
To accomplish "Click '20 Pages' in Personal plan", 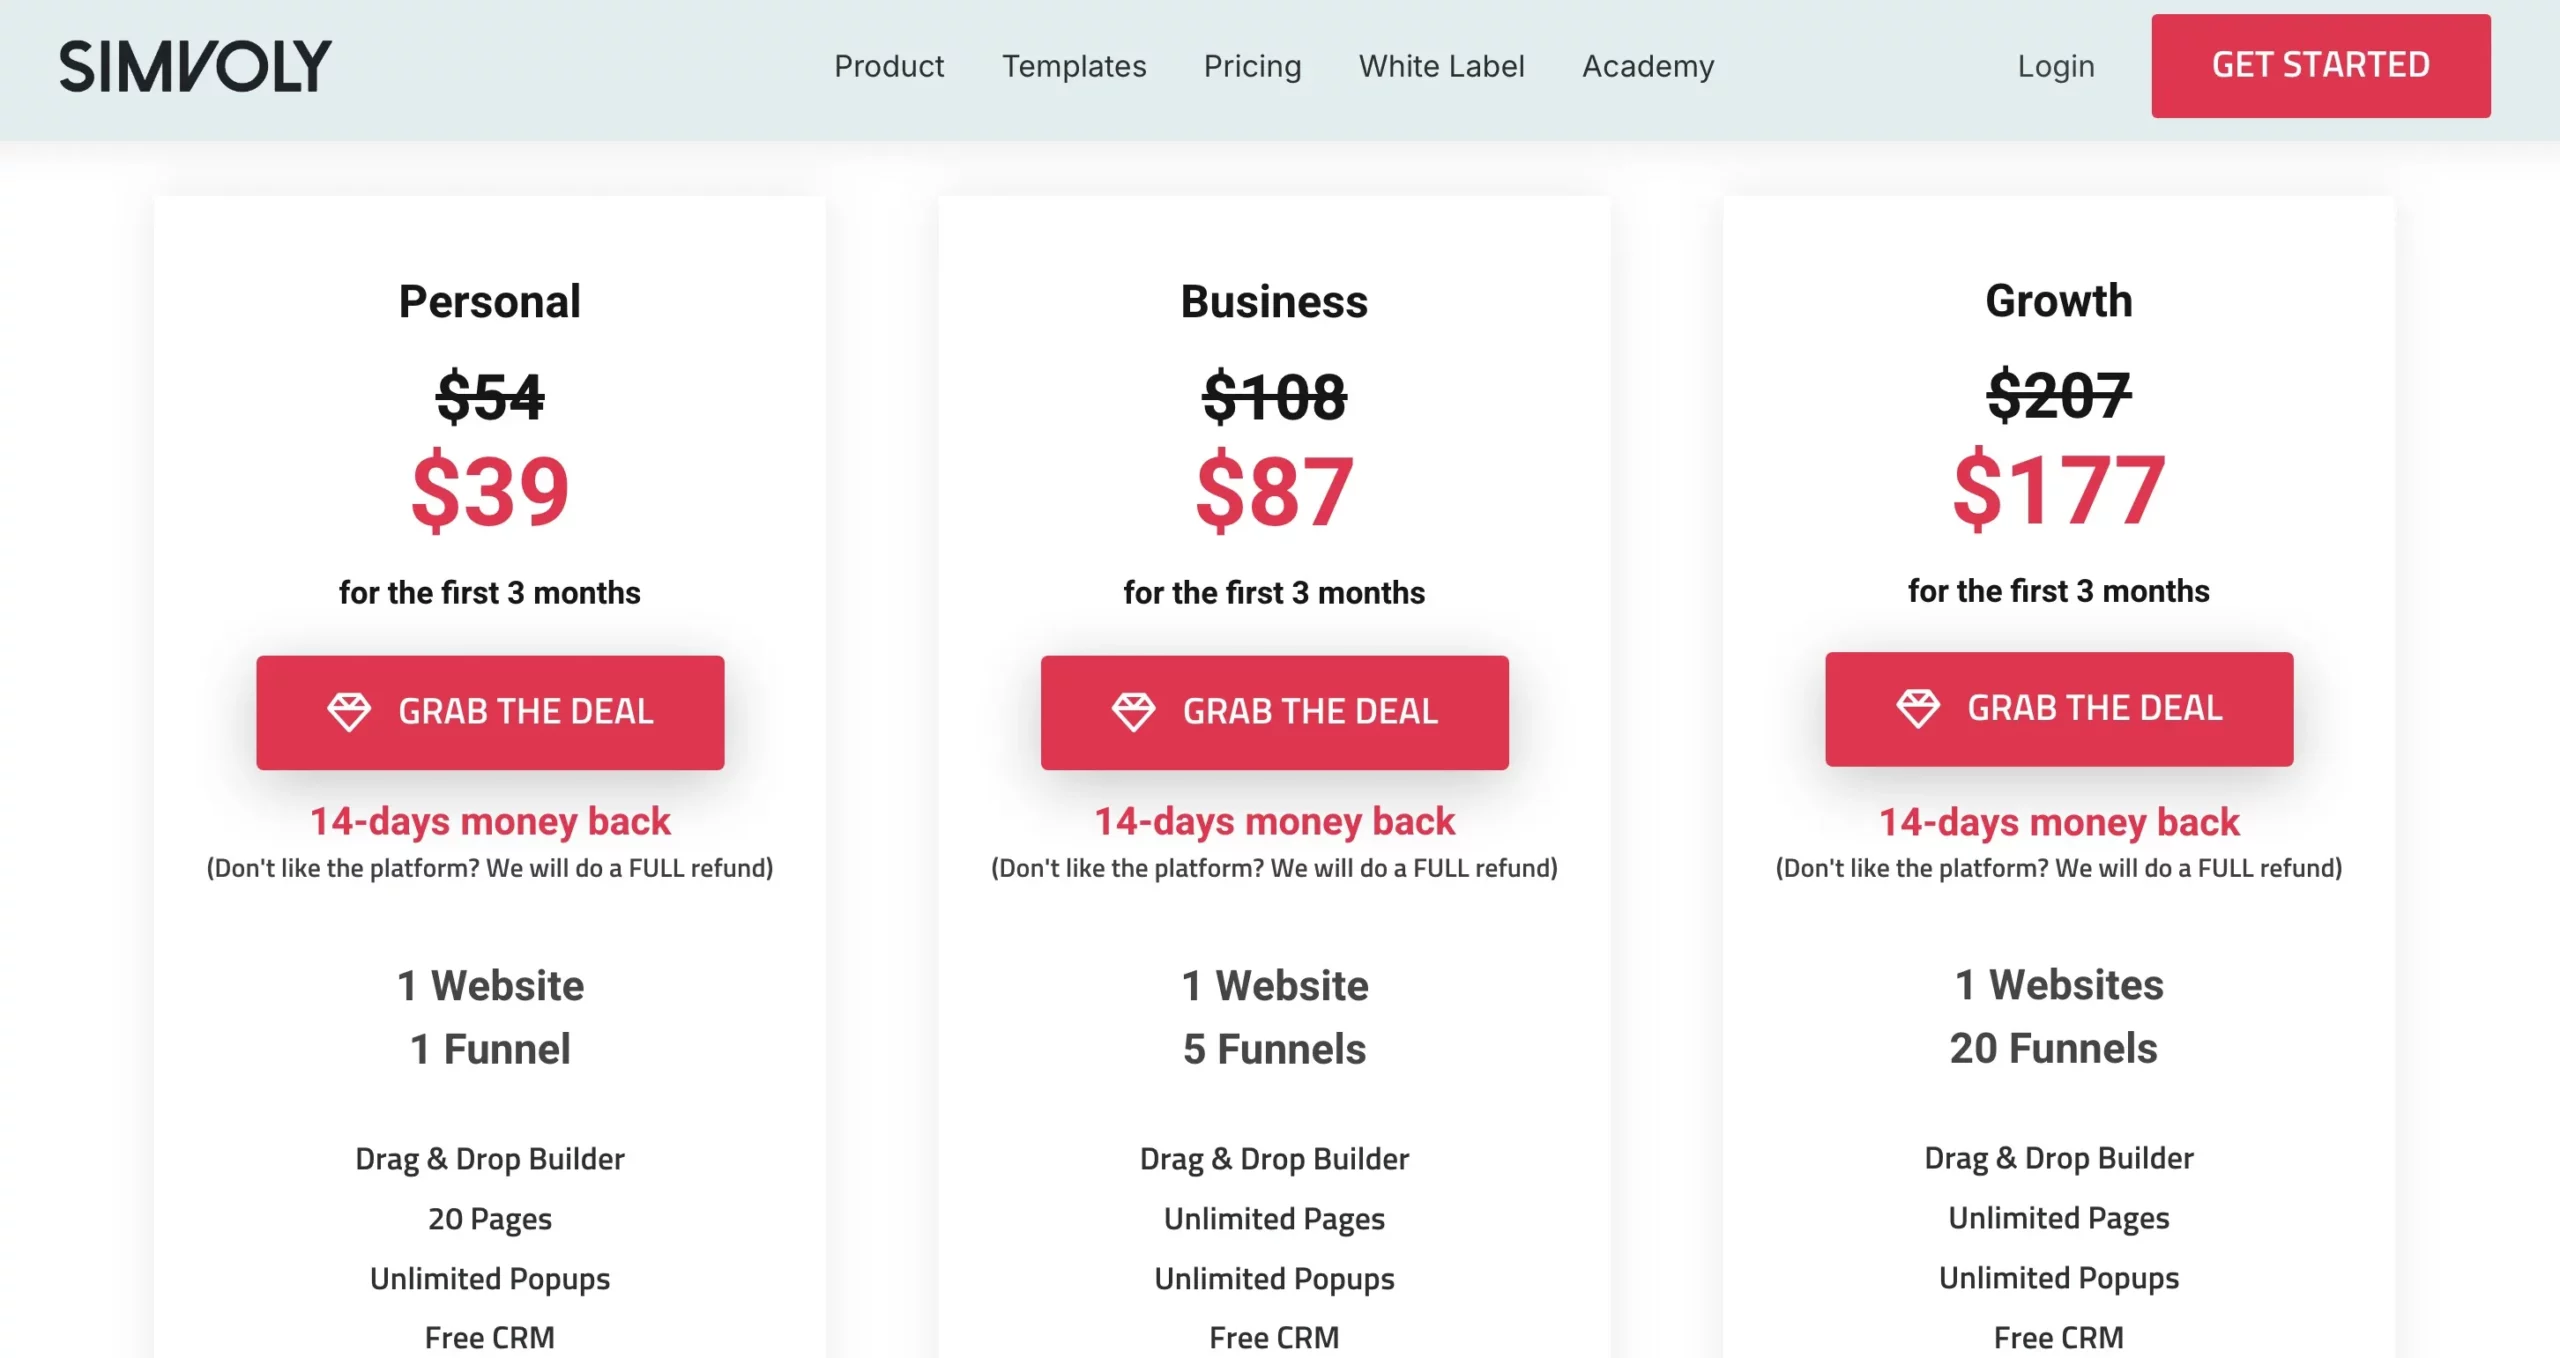I will tap(490, 1219).
